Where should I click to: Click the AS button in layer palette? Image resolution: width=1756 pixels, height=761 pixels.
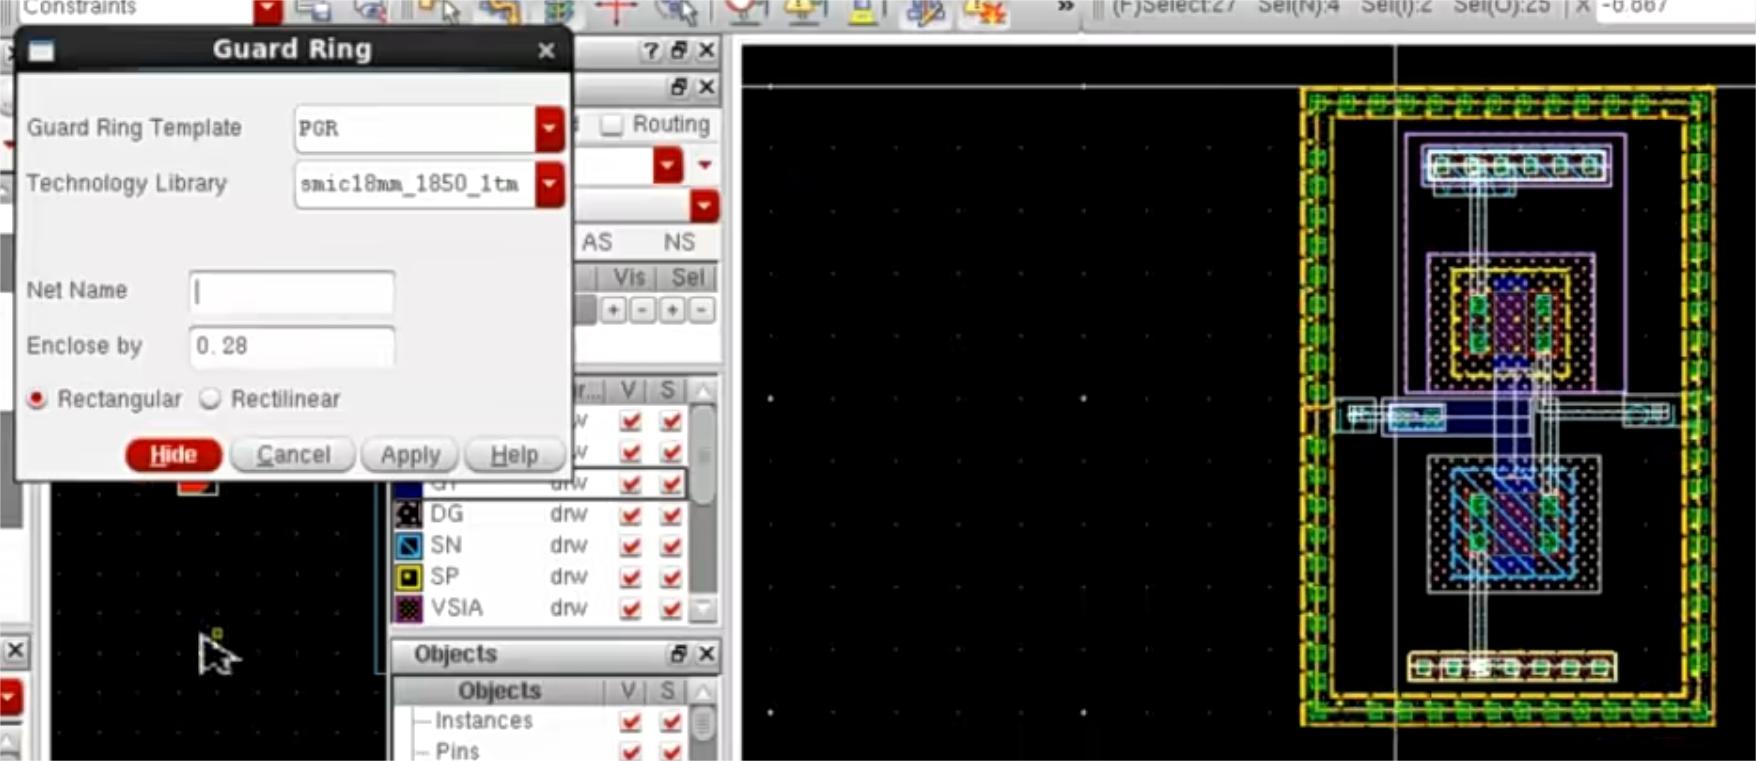pyautogui.click(x=597, y=243)
